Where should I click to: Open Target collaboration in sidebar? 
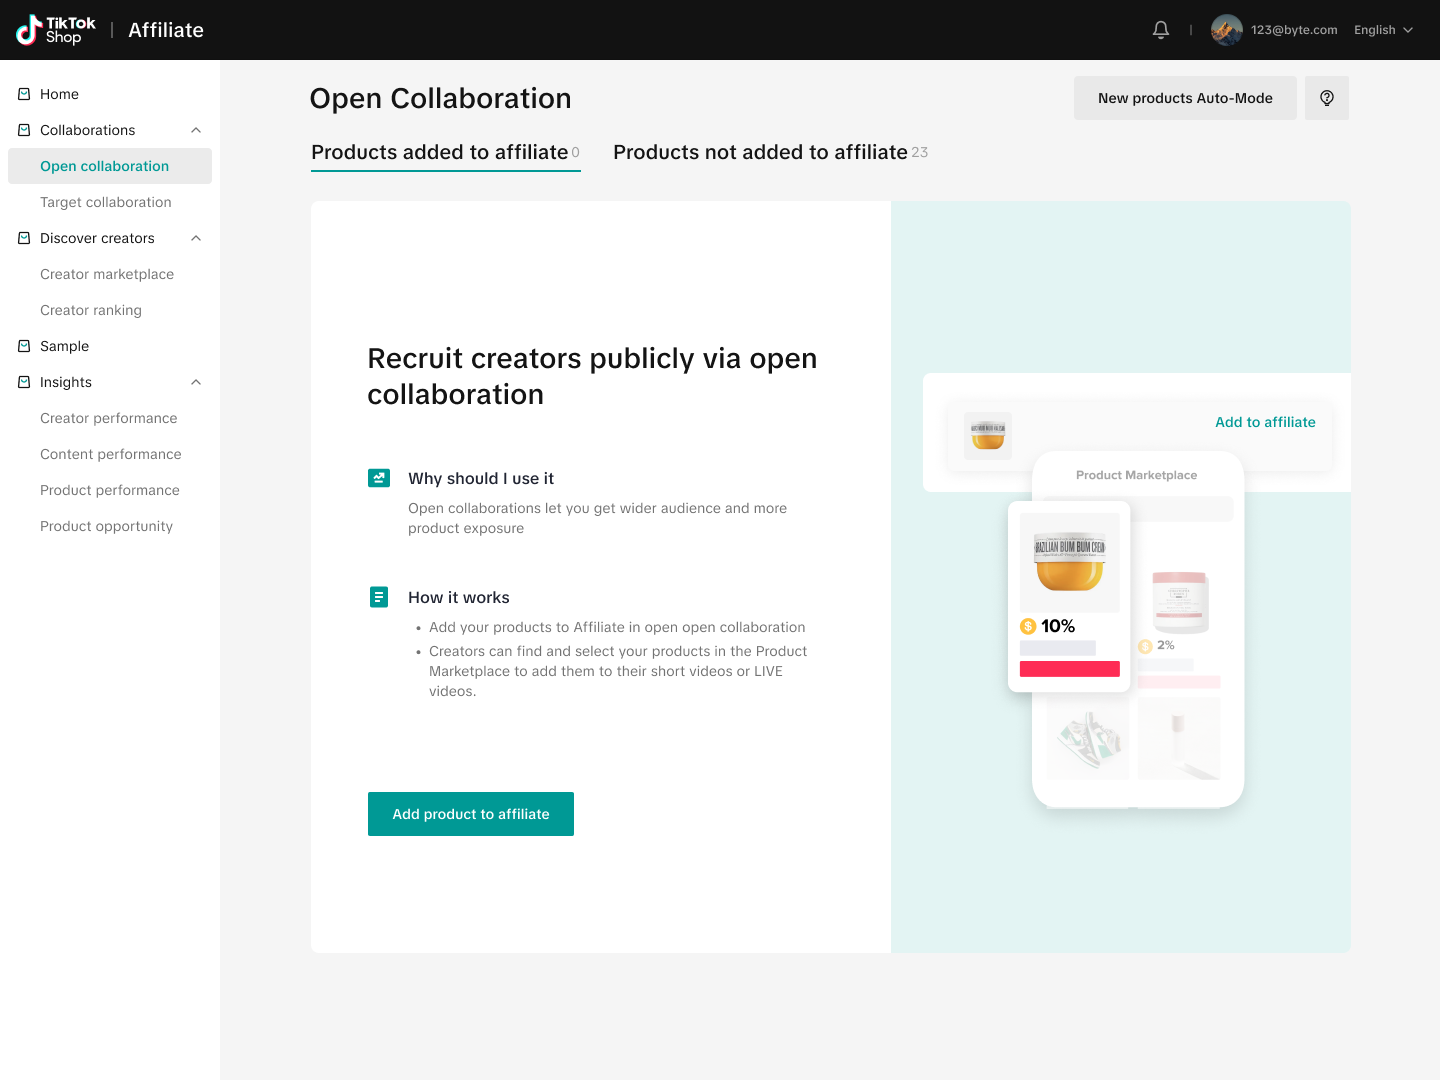coord(106,202)
